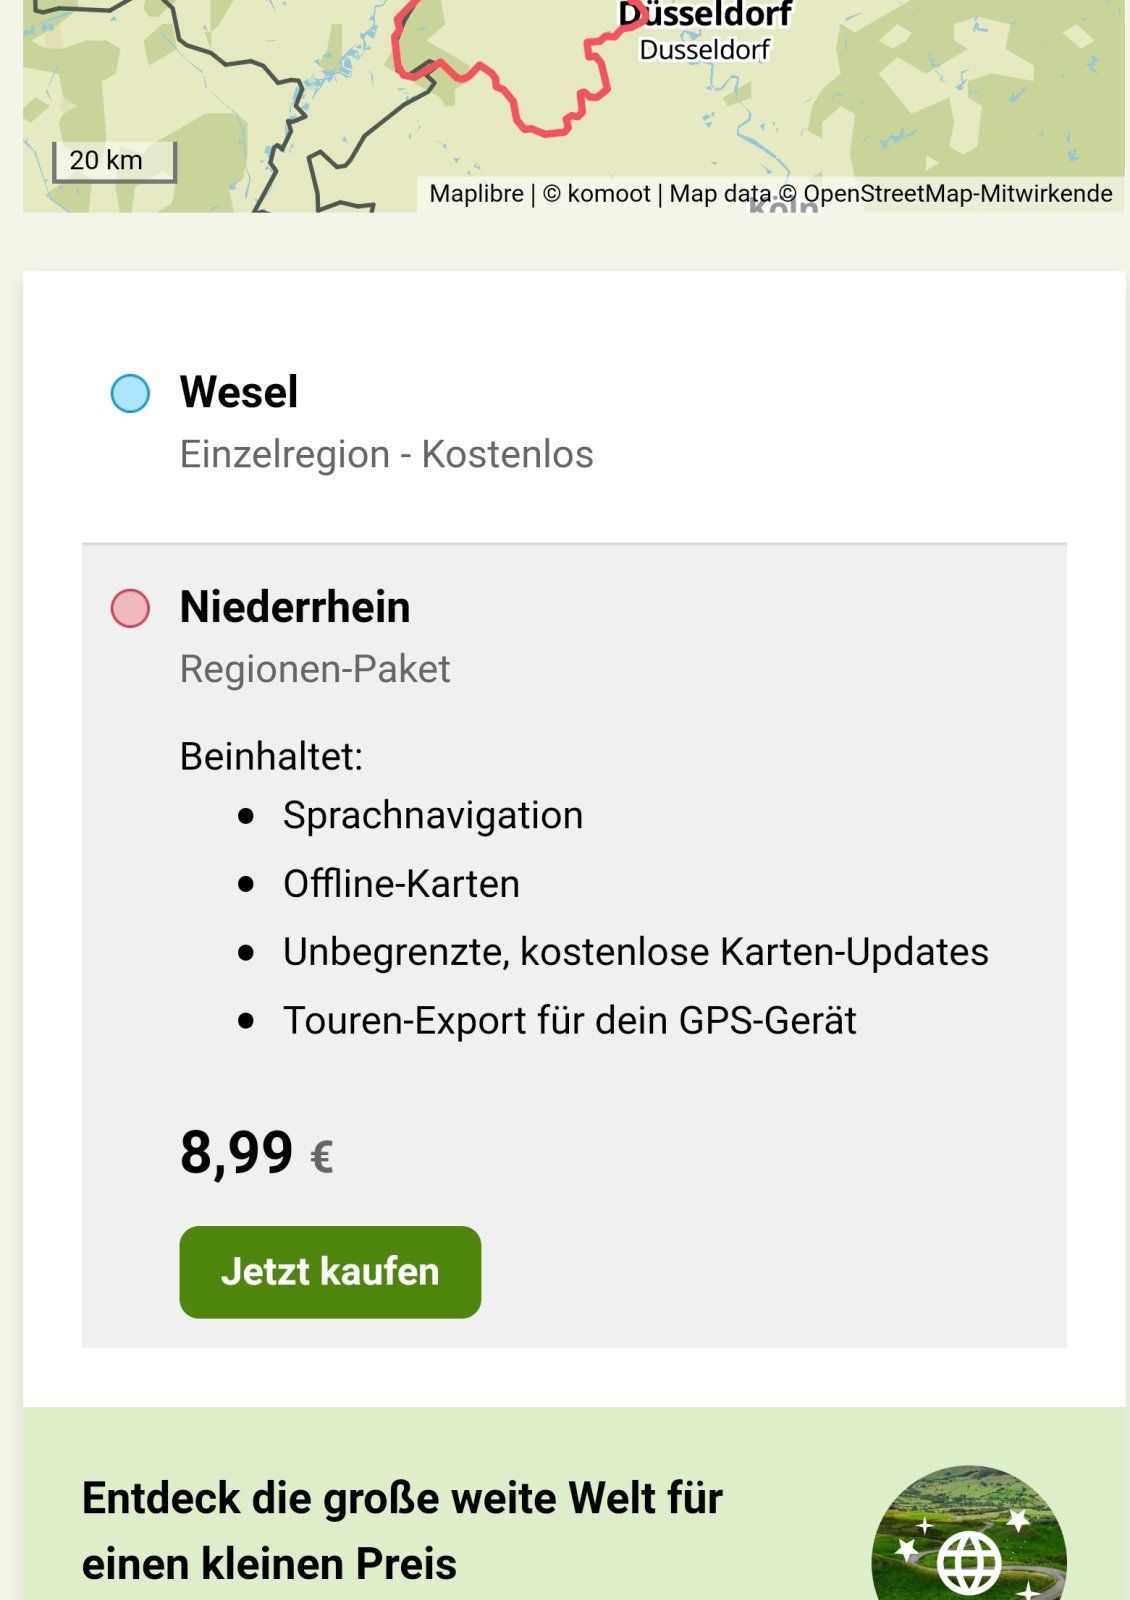Click the Einzelregion - Kostenlos subtitle
Screen dimensions: 1130x1600
tap(386, 454)
